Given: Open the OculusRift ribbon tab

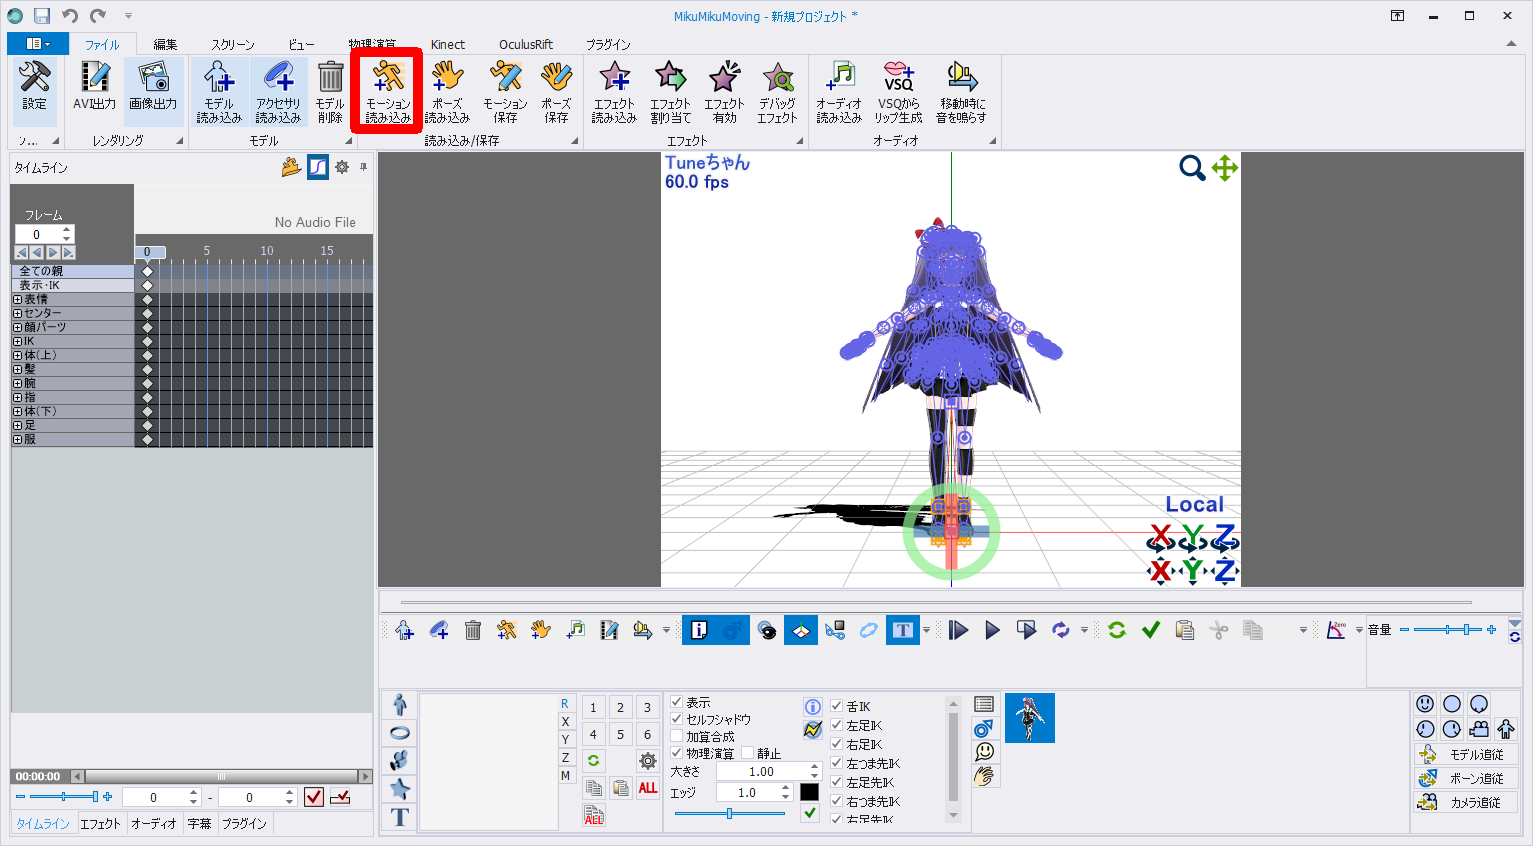Looking at the screenshot, I should (526, 44).
